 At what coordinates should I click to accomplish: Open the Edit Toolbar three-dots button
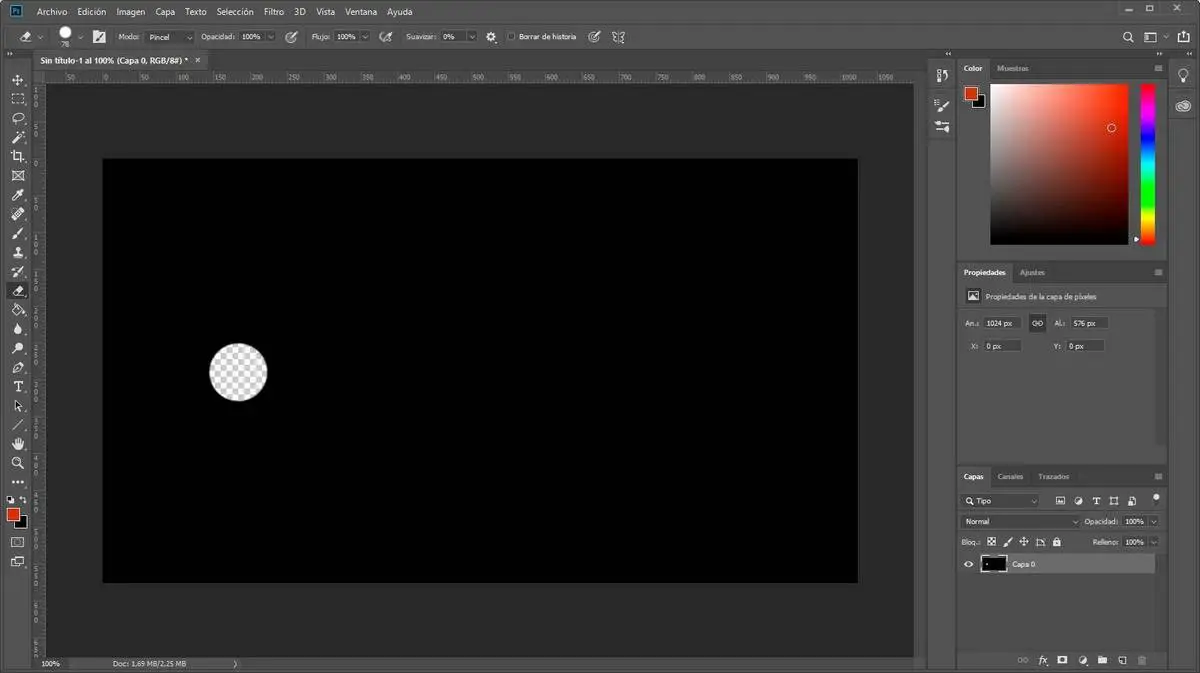[x=17, y=482]
